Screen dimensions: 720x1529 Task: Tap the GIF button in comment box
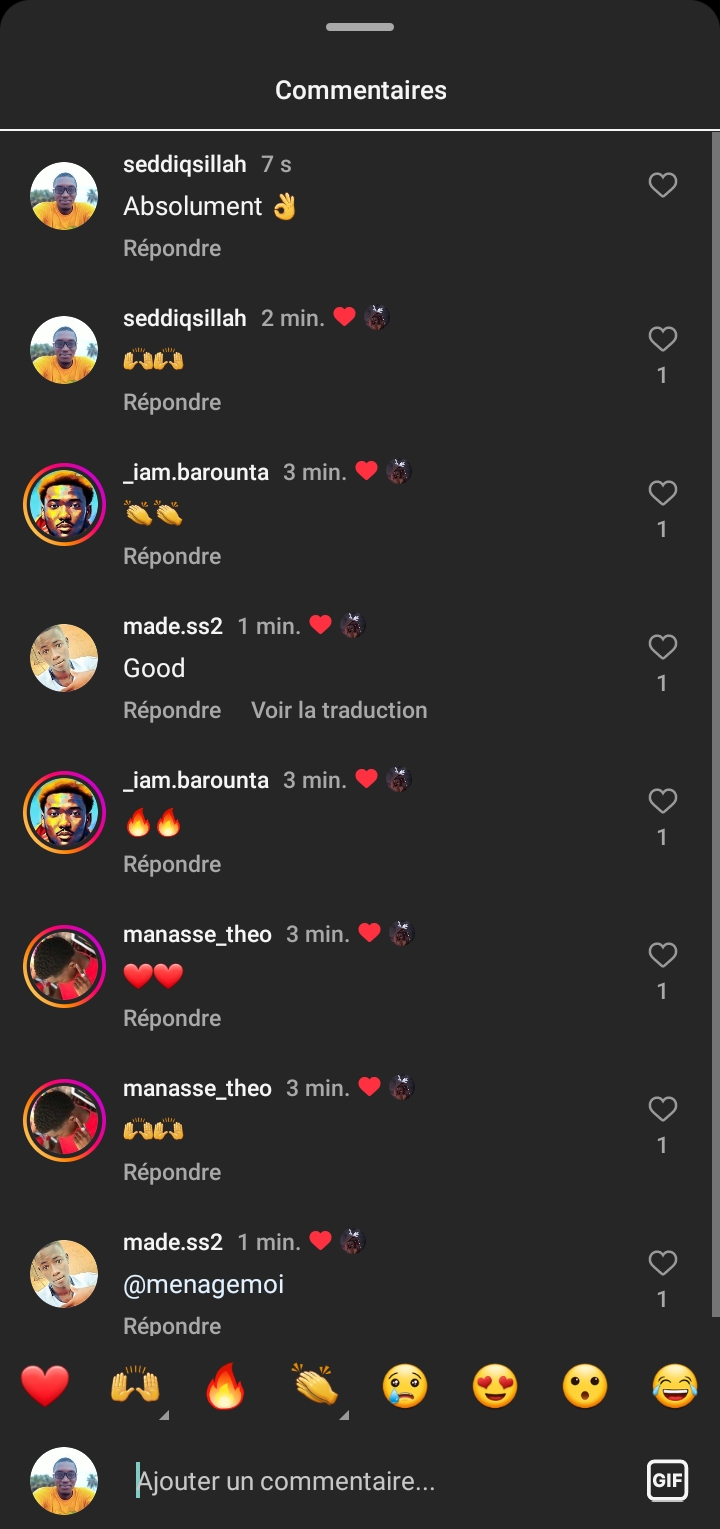(x=667, y=1481)
